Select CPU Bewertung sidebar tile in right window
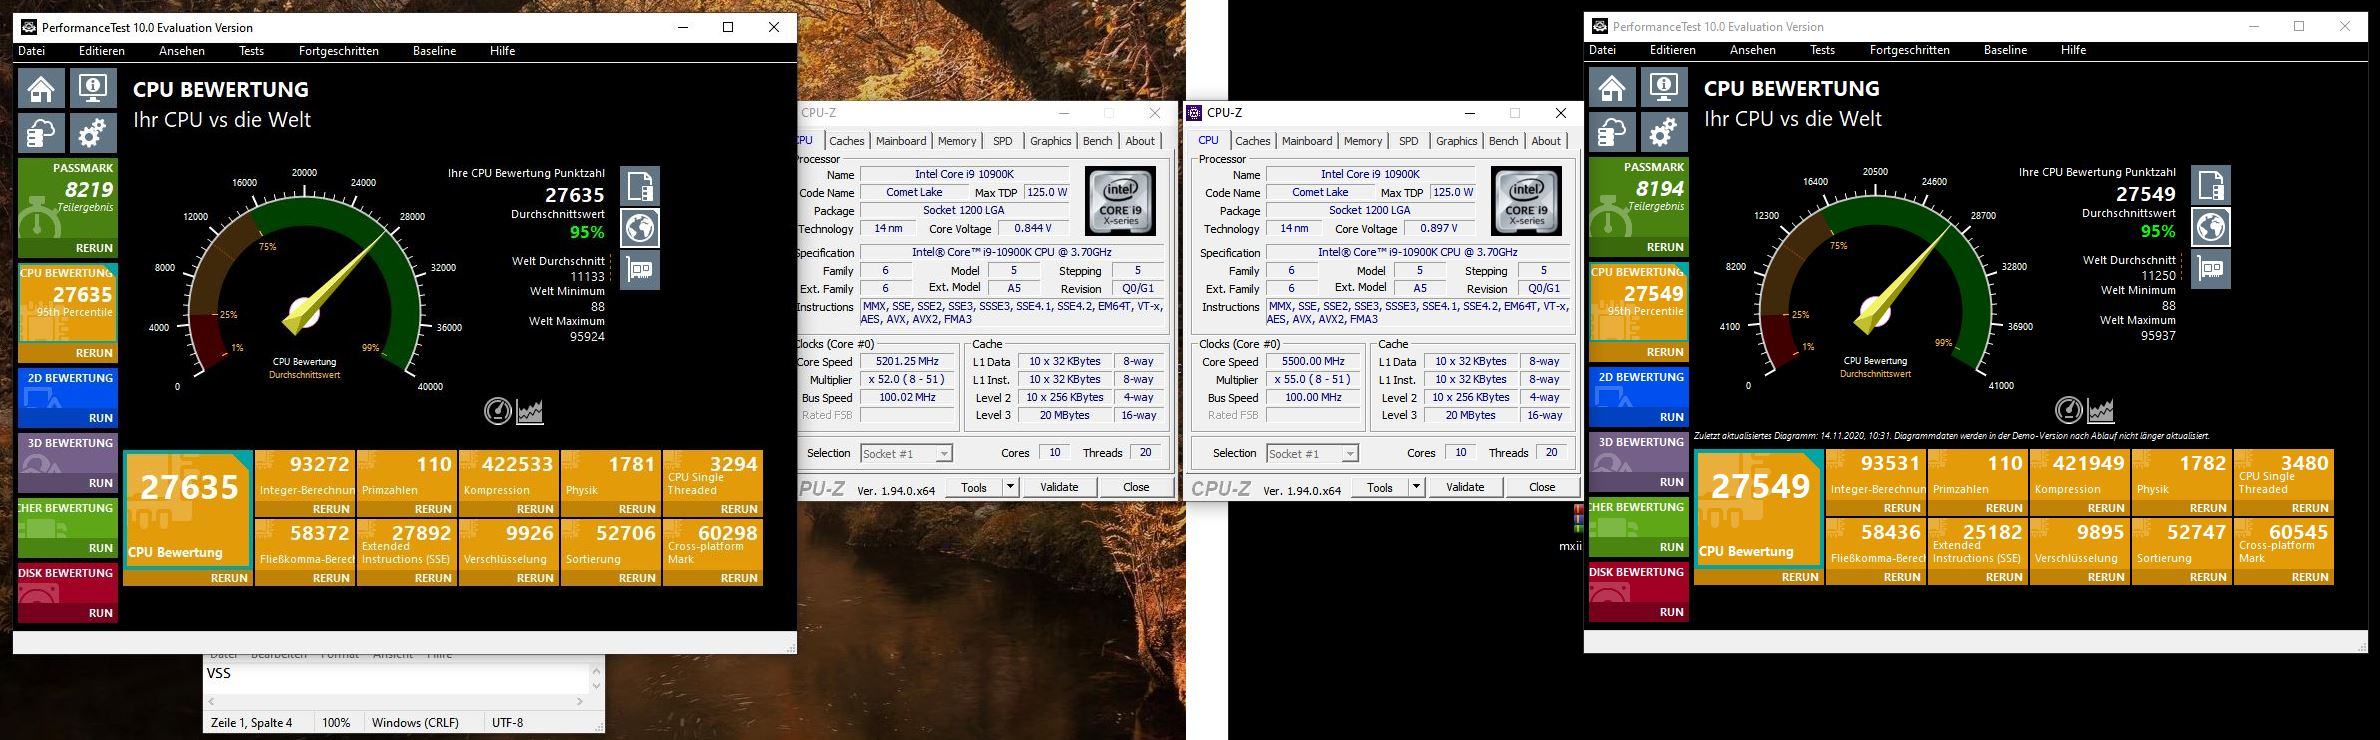 tap(1639, 303)
